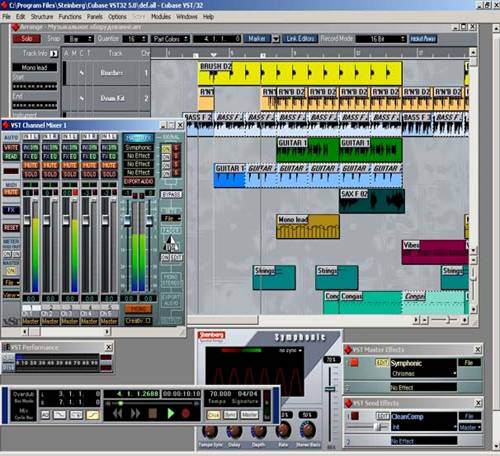This screenshot has height=456, width=500.
Task: Open the no sync dropdown in Symphonic plugin
Action: pos(290,350)
